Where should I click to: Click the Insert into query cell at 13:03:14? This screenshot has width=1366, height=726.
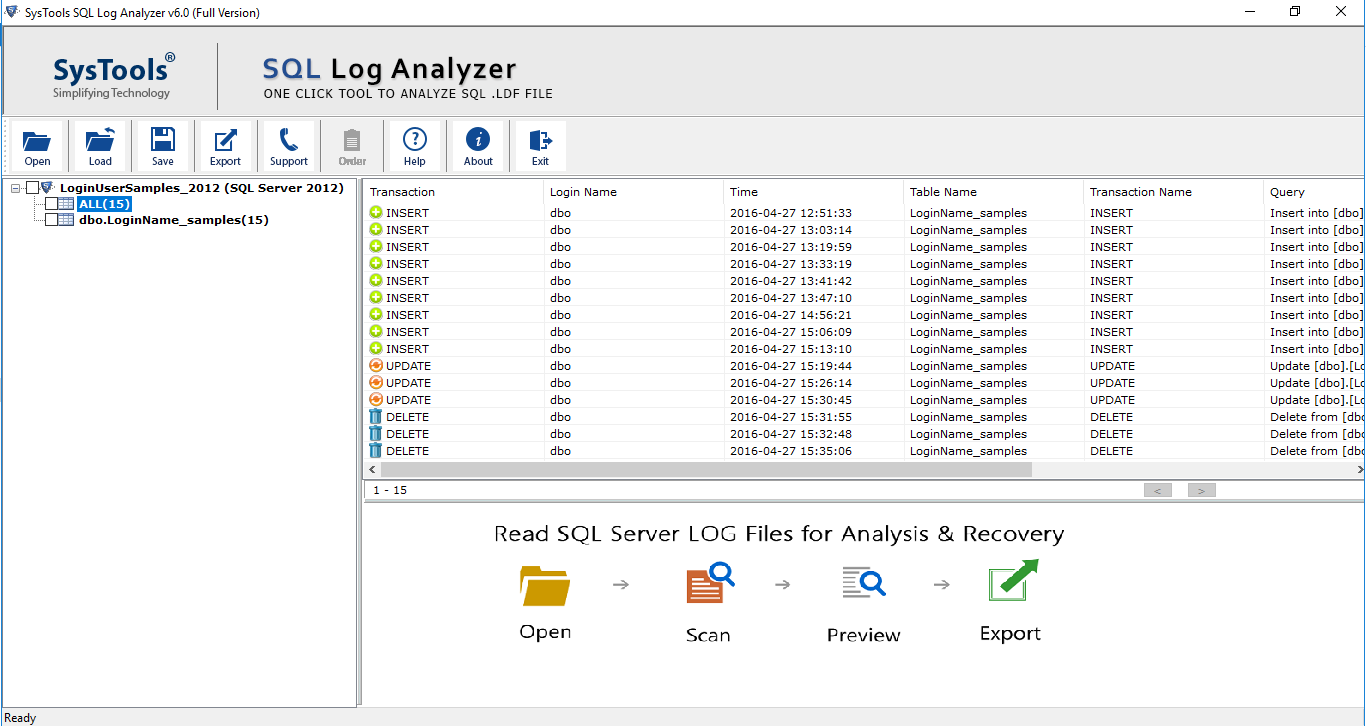(x=1316, y=230)
